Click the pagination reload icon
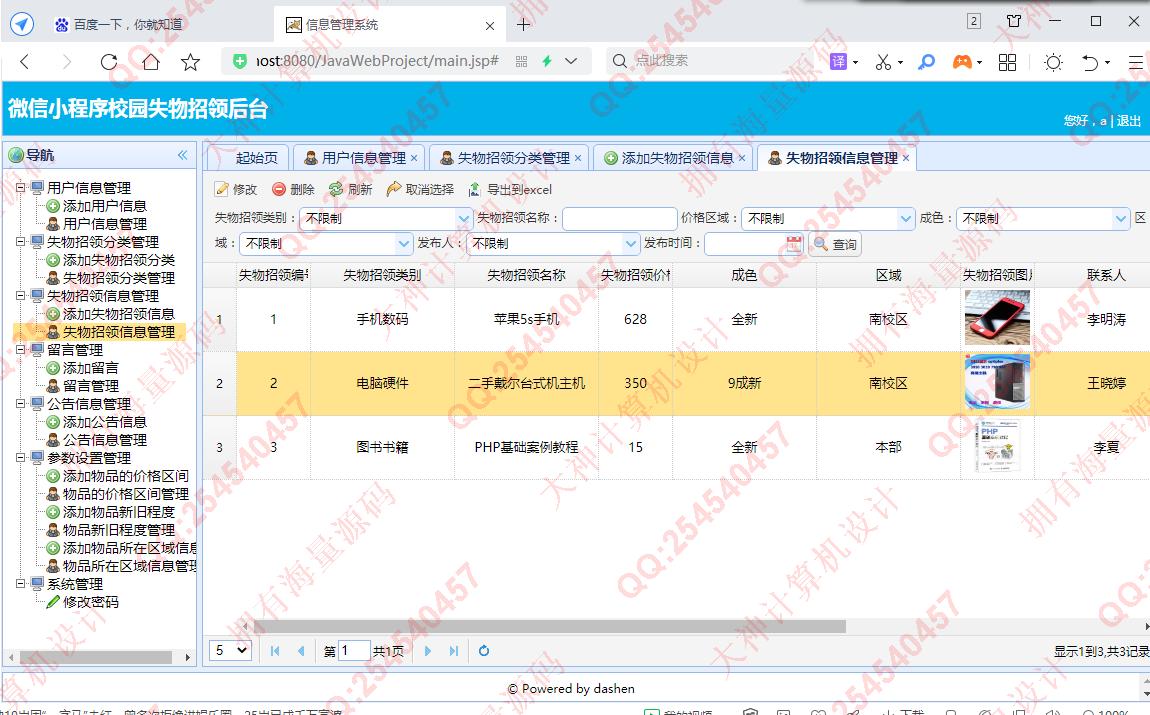Viewport: 1150px width, 715px height. 484,651
